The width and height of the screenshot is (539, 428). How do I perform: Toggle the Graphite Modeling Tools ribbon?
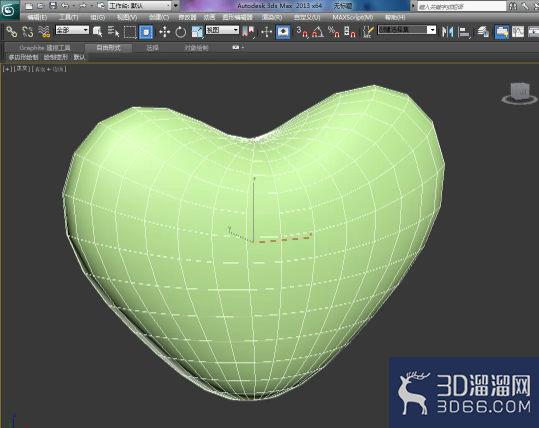pyautogui.click(x=502, y=32)
